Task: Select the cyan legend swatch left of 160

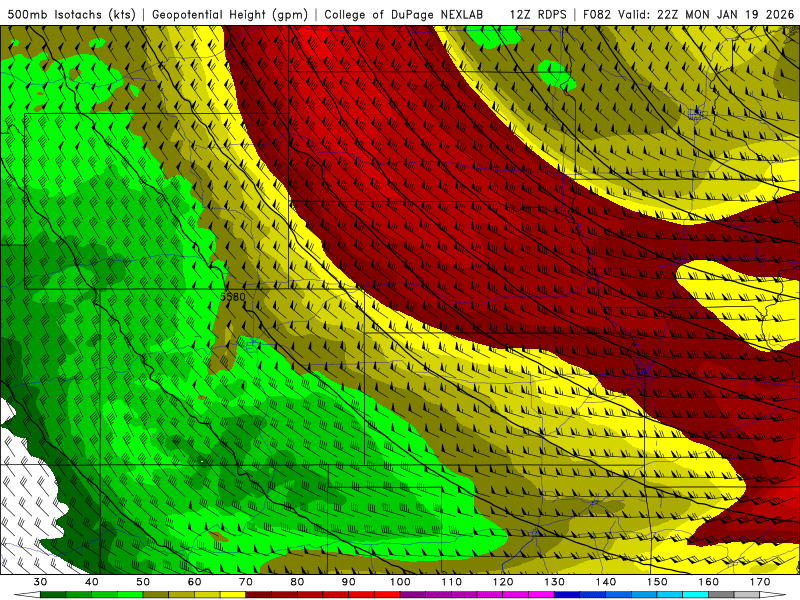Action: (x=695, y=595)
